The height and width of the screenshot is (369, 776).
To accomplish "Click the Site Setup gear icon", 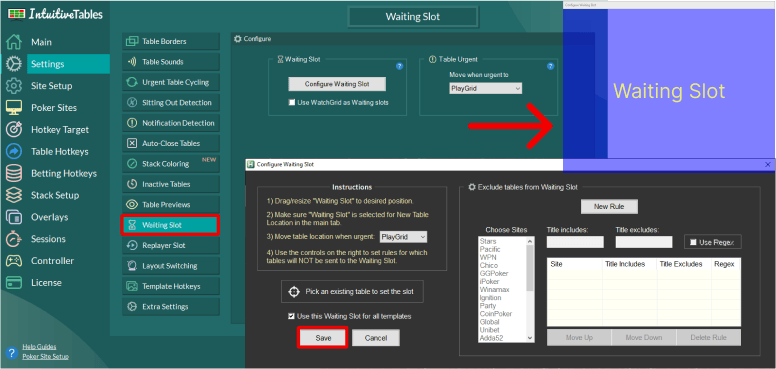I will 13,86.
